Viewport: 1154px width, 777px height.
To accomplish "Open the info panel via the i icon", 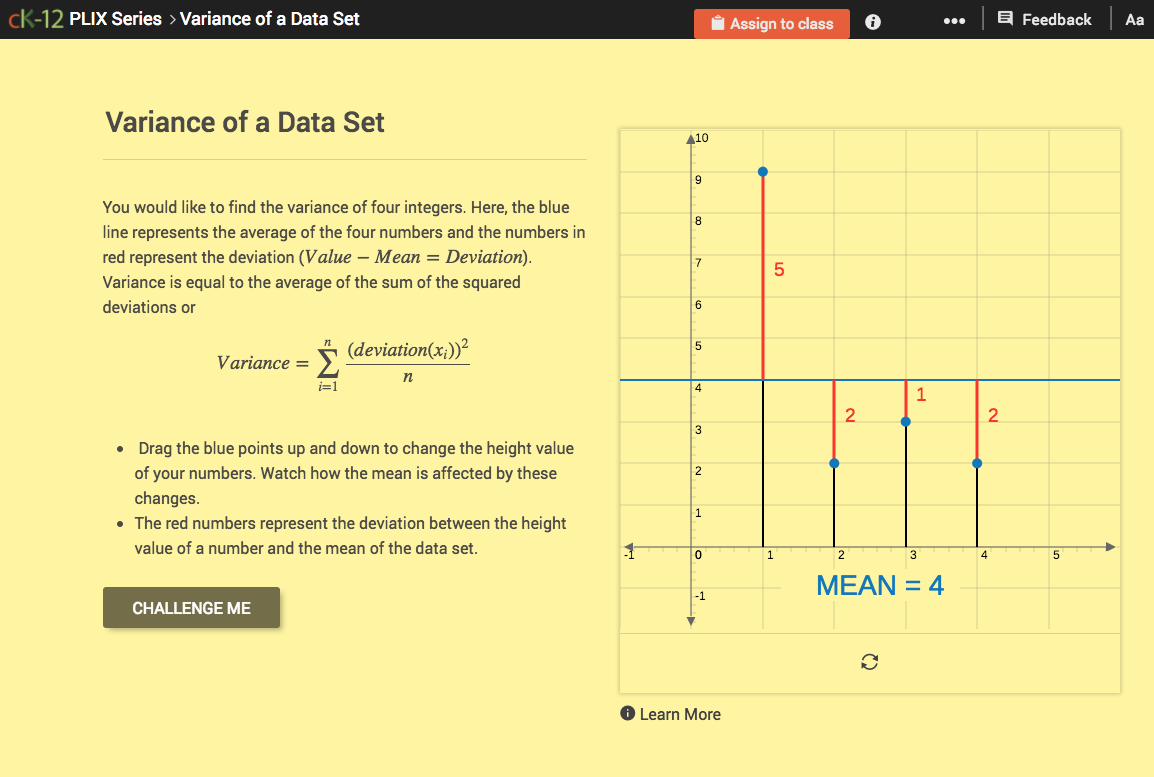I will 872,22.
